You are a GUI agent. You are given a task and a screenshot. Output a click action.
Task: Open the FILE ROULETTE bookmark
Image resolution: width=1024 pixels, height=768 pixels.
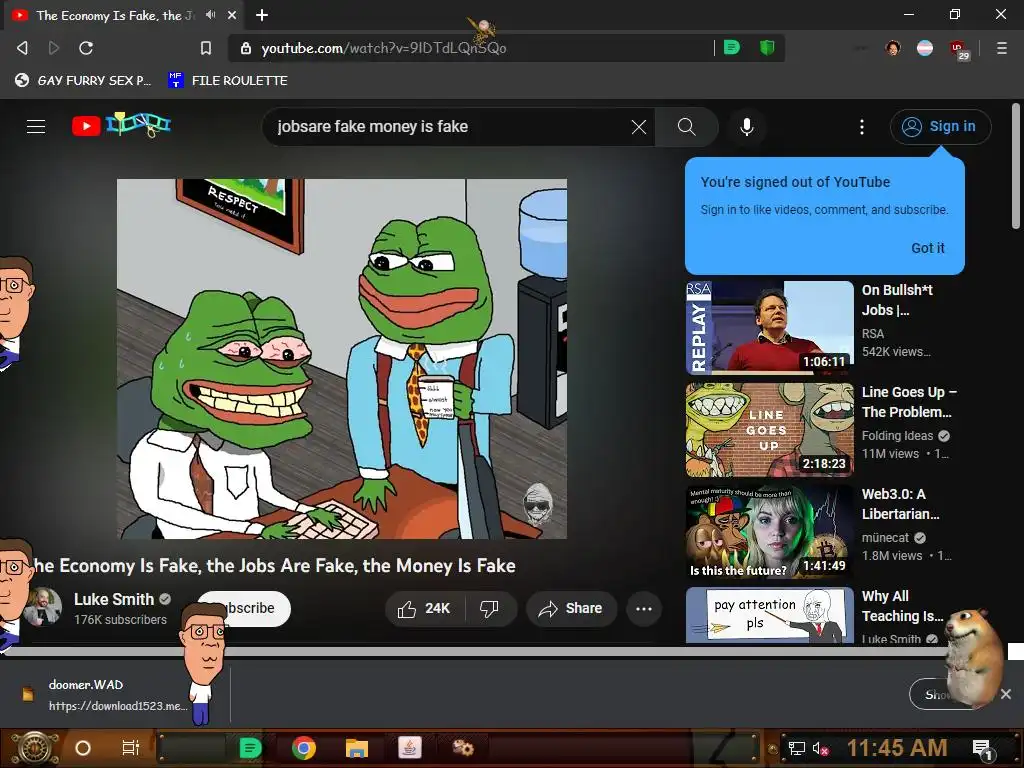pyautogui.click(x=228, y=80)
